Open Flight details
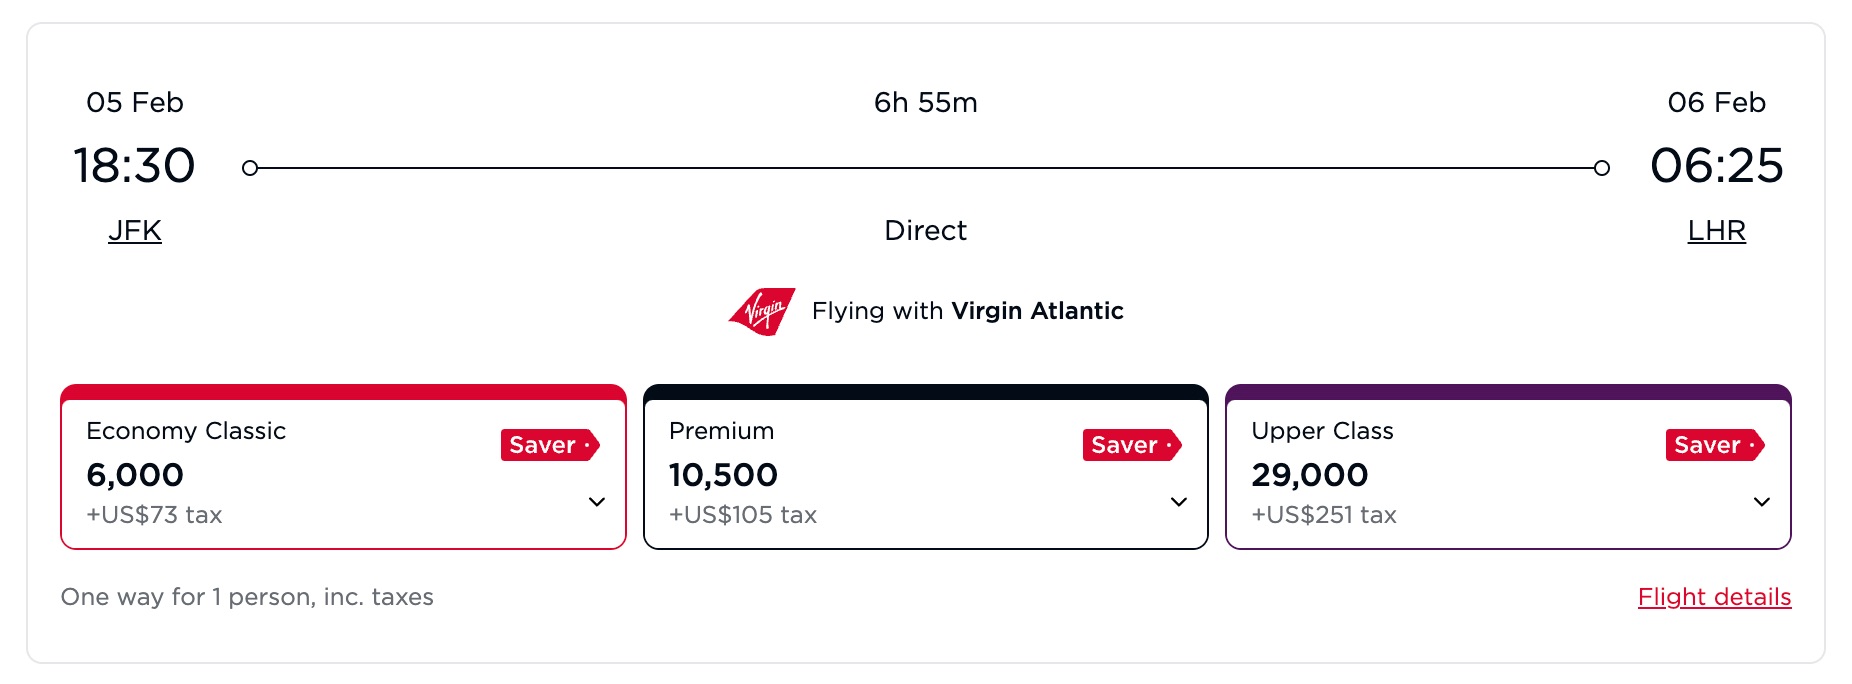1852x684 pixels. [x=1714, y=596]
